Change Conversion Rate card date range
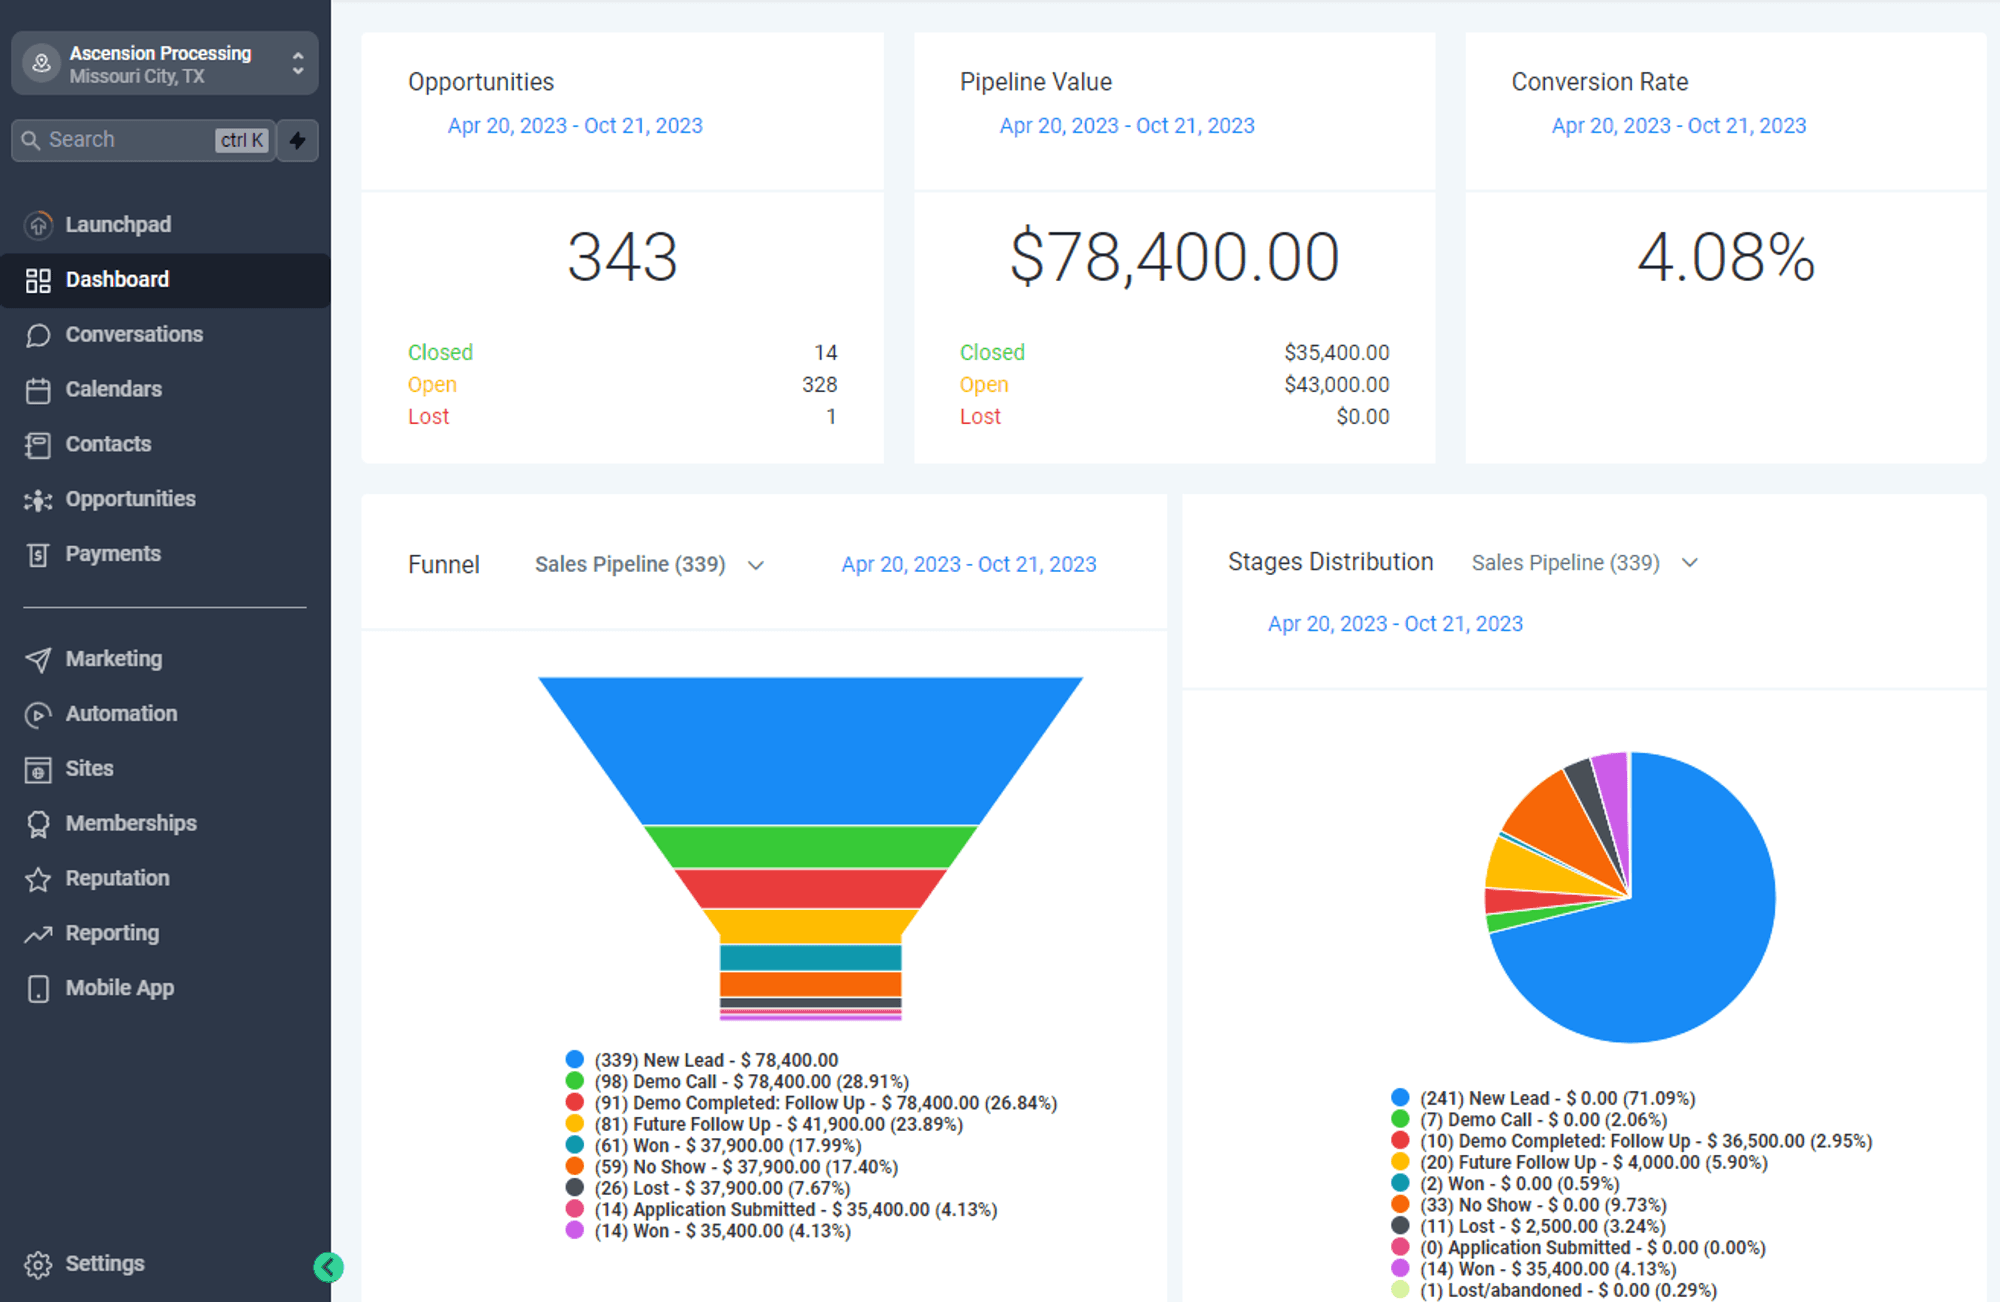 click(x=1679, y=126)
